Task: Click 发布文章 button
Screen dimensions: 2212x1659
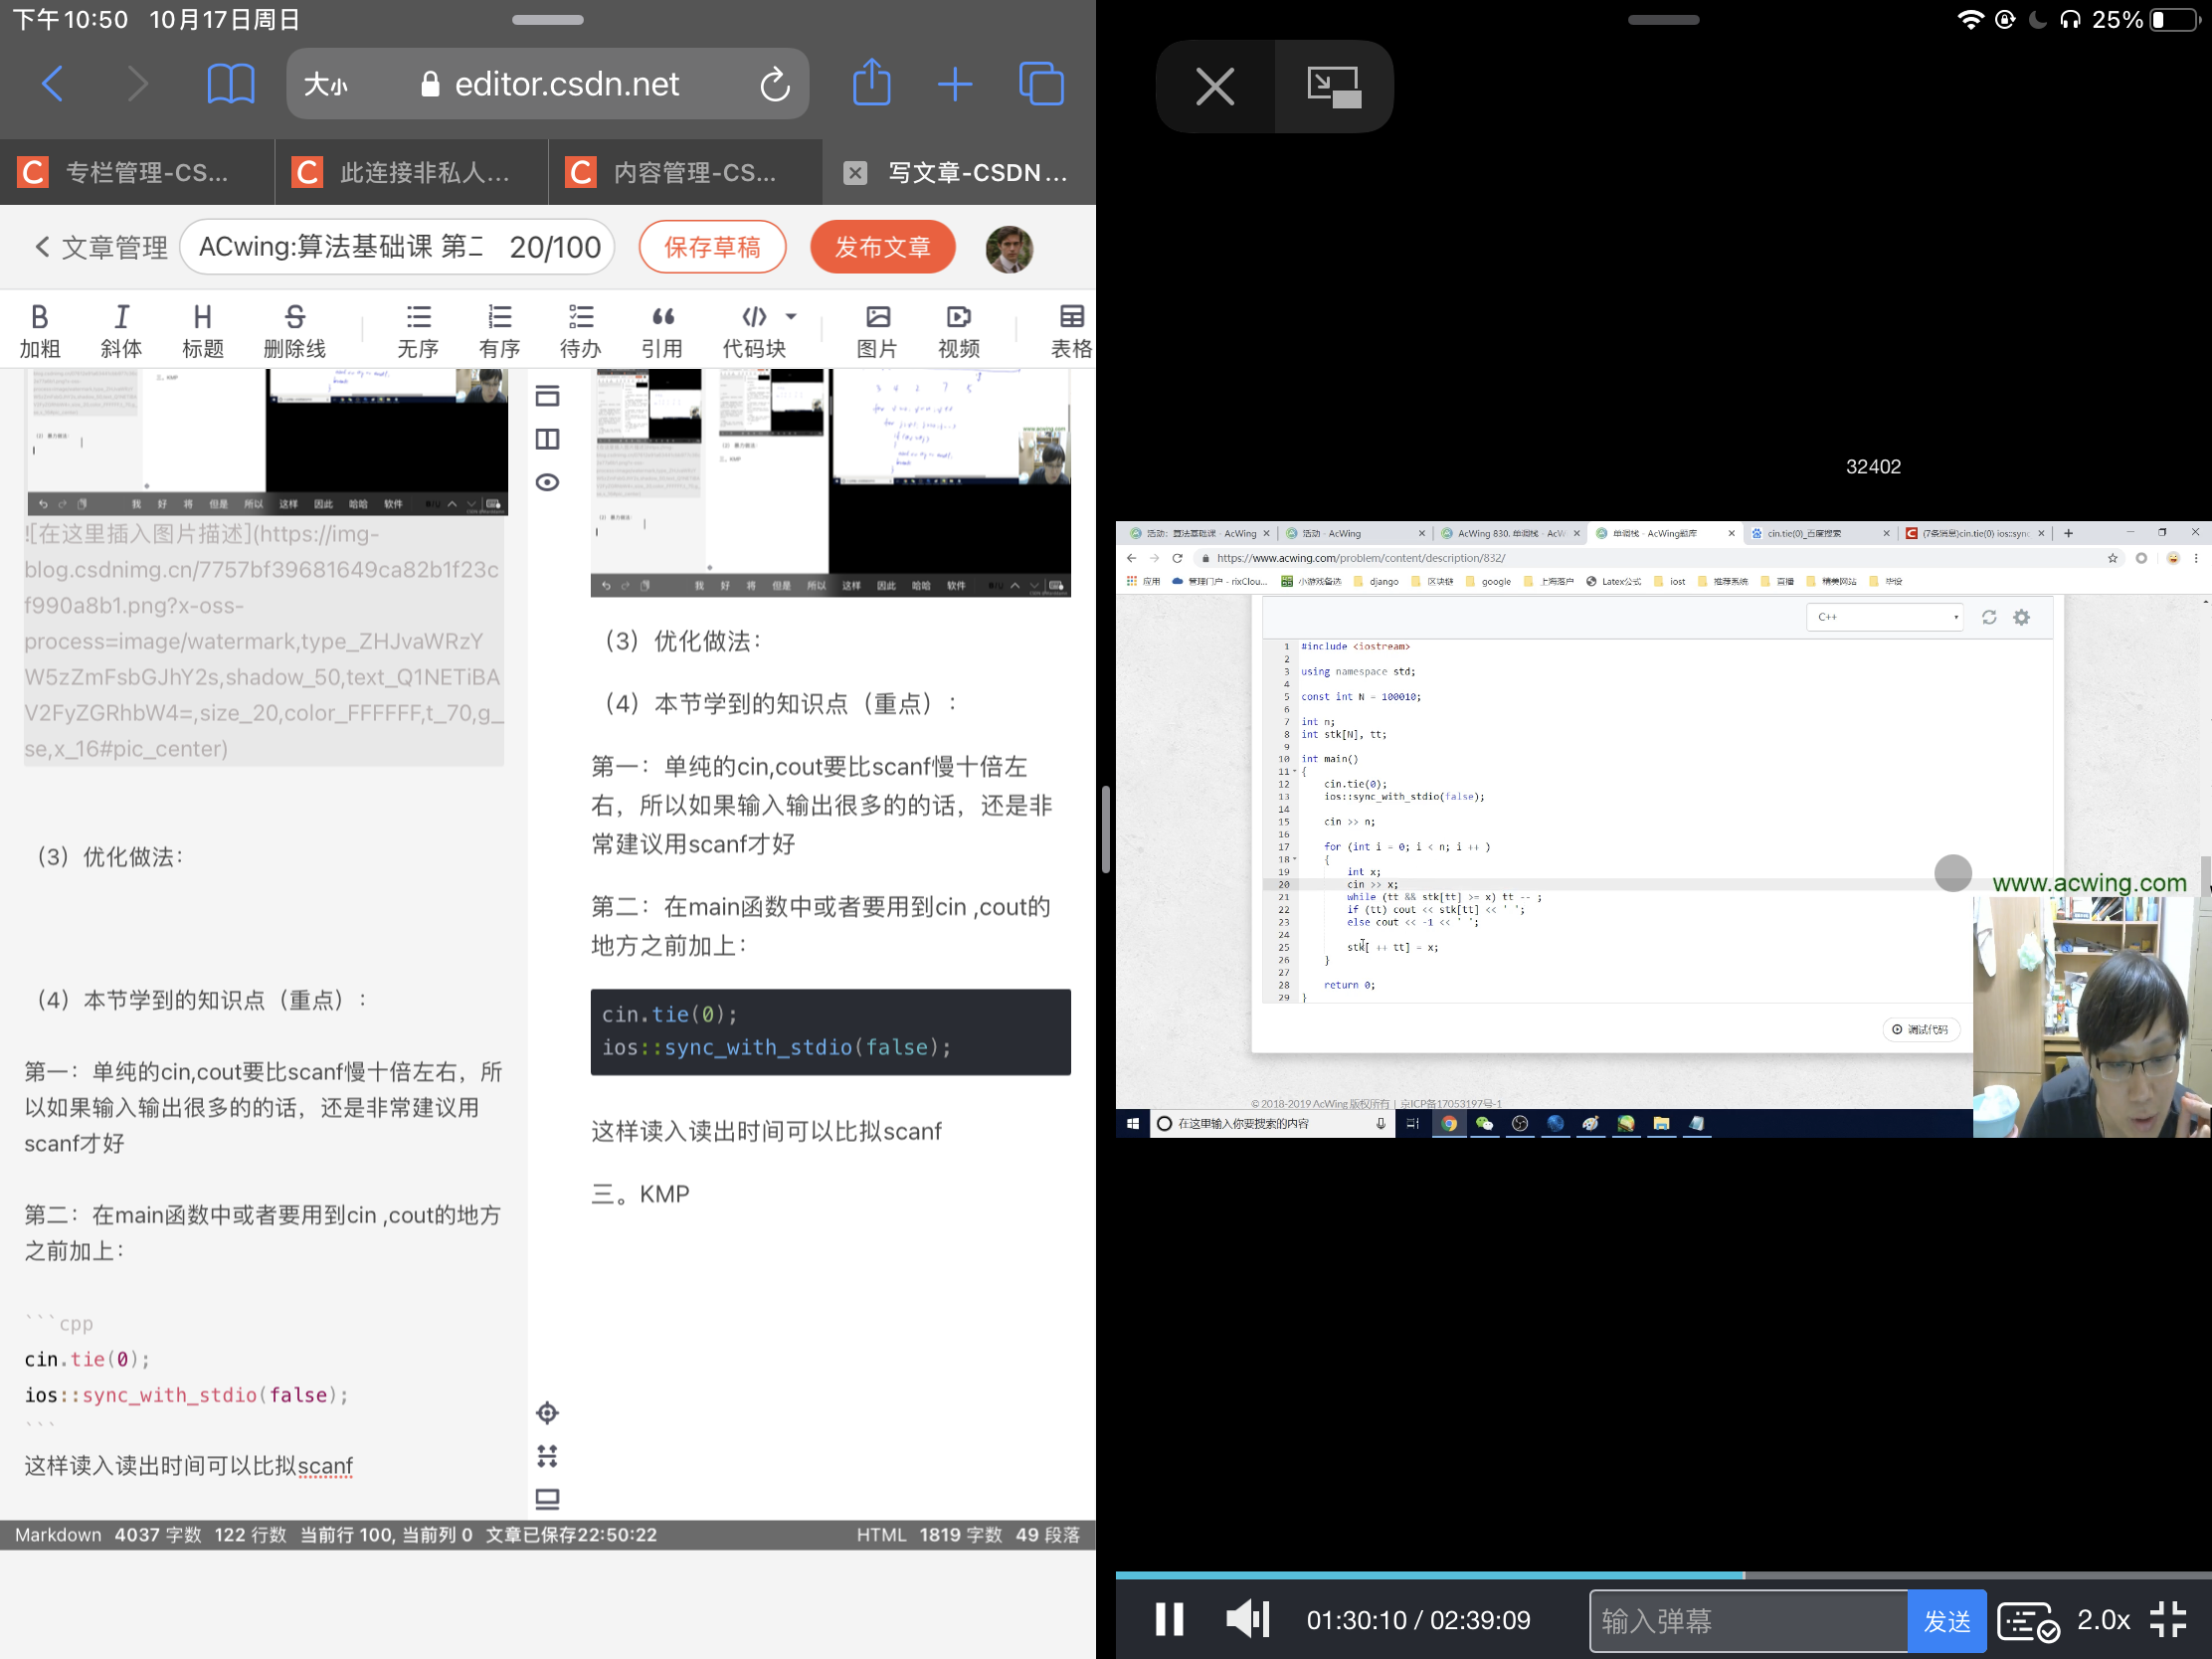Action: (883, 247)
